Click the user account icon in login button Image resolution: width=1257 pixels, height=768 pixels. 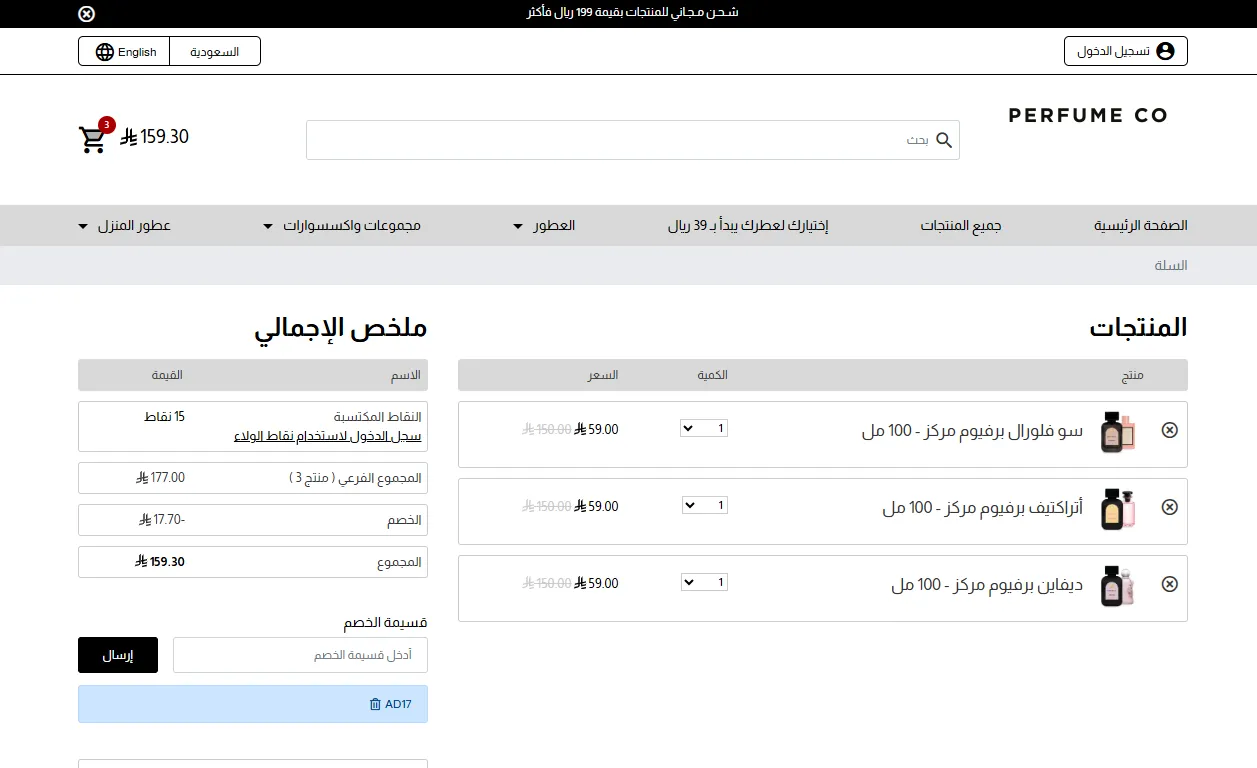(1165, 51)
